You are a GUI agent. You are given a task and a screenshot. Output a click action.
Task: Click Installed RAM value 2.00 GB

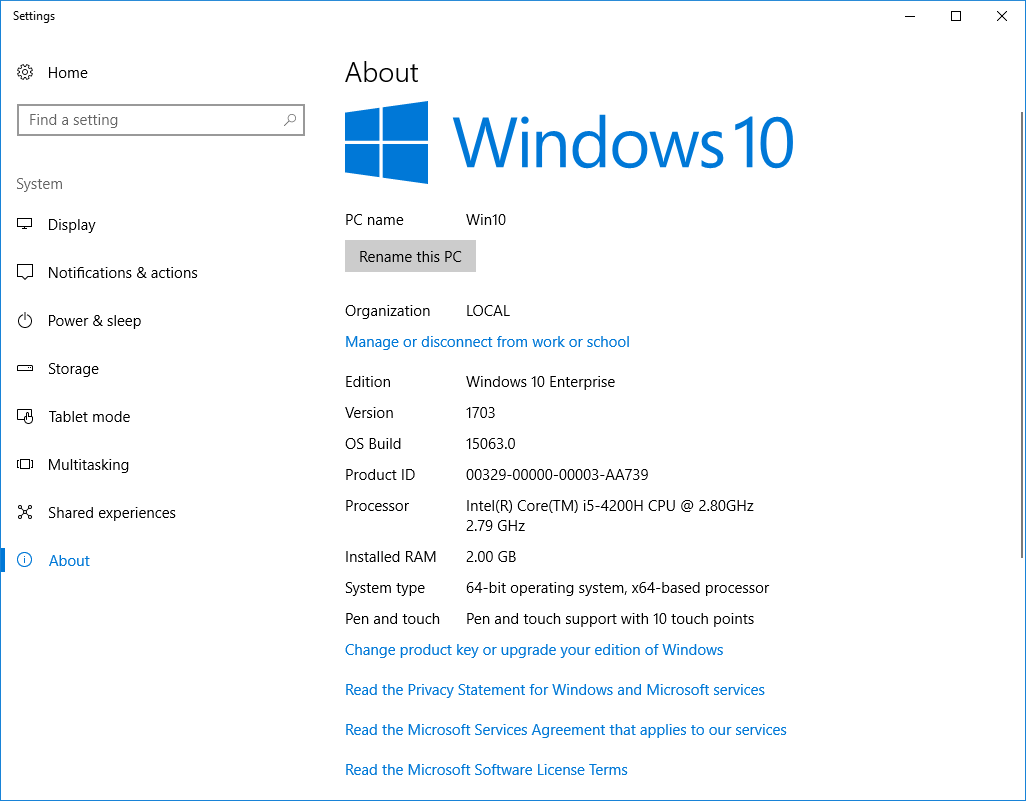pos(491,557)
